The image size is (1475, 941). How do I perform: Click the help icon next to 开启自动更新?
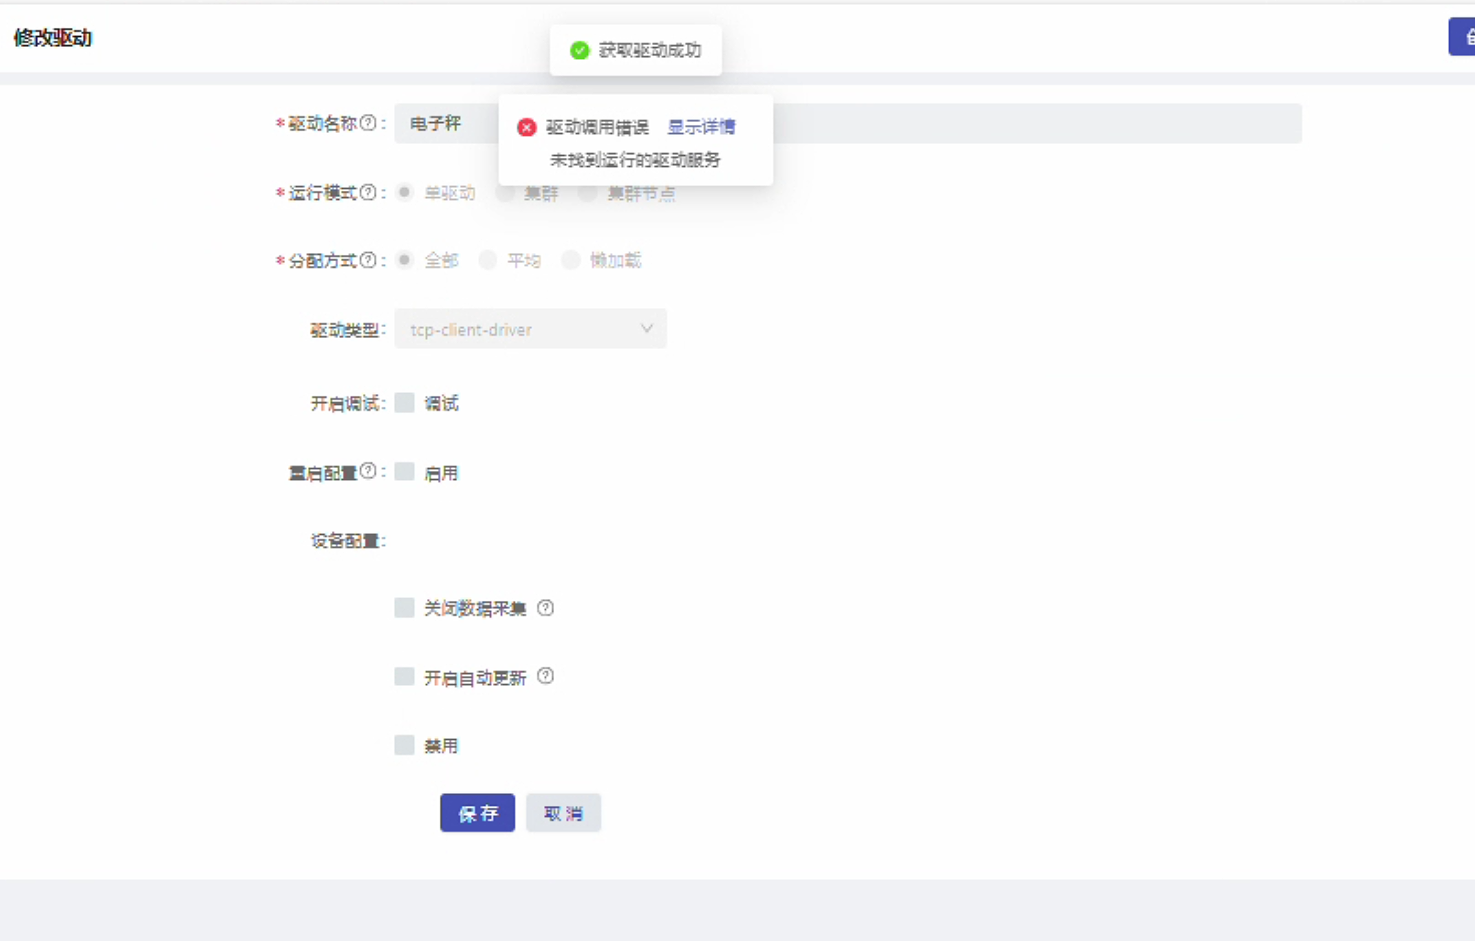click(545, 676)
